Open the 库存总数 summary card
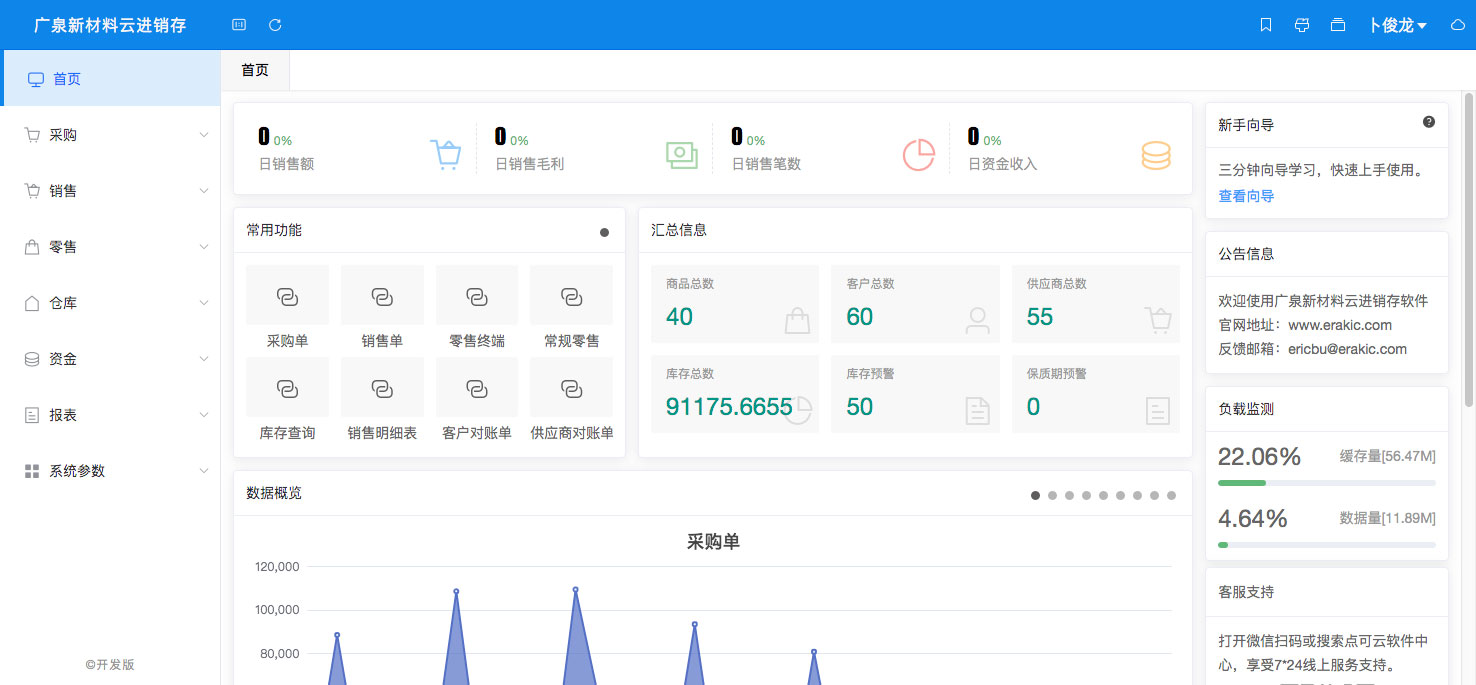 click(735, 394)
